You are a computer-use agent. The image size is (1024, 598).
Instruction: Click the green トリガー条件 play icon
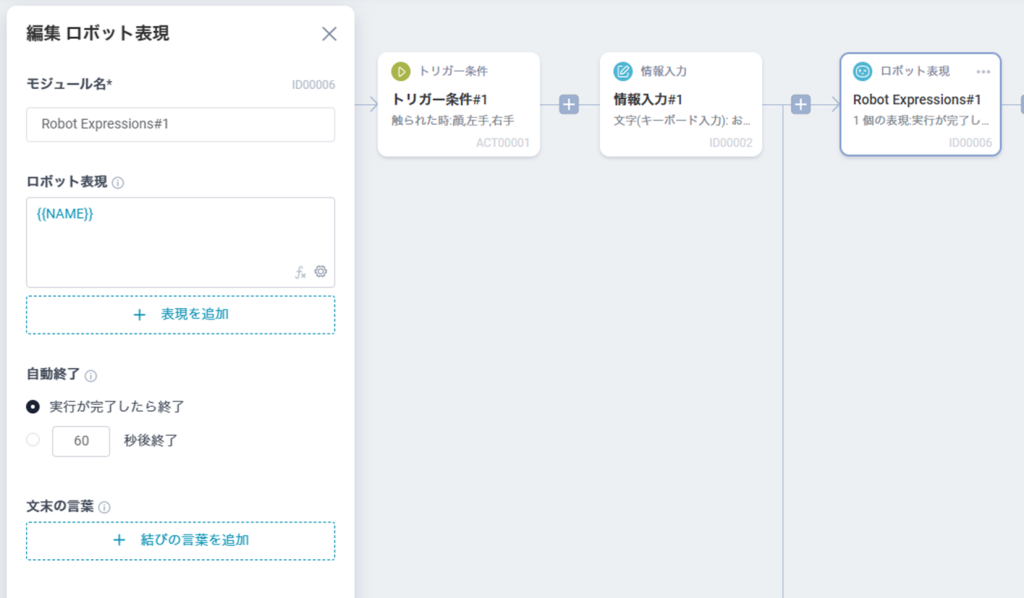(401, 71)
